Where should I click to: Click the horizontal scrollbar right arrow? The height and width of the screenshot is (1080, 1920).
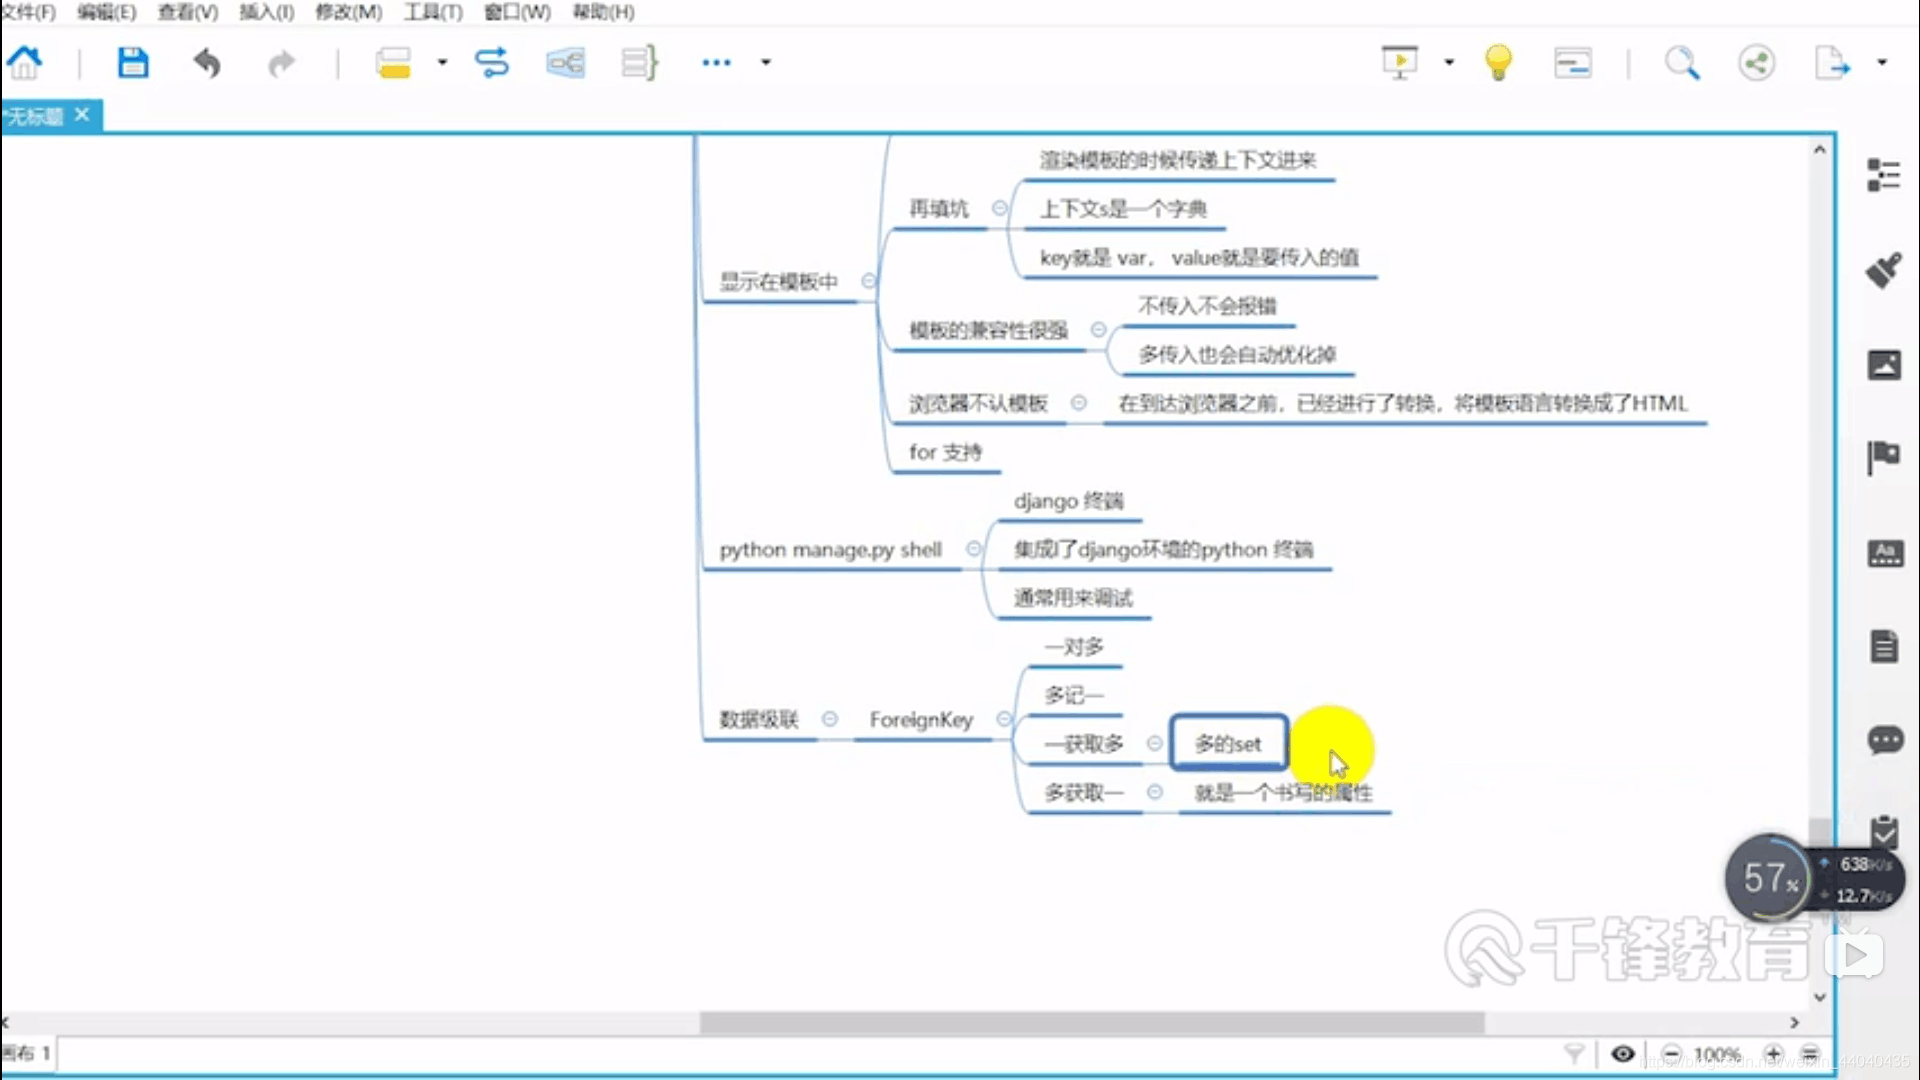pos(1795,1023)
